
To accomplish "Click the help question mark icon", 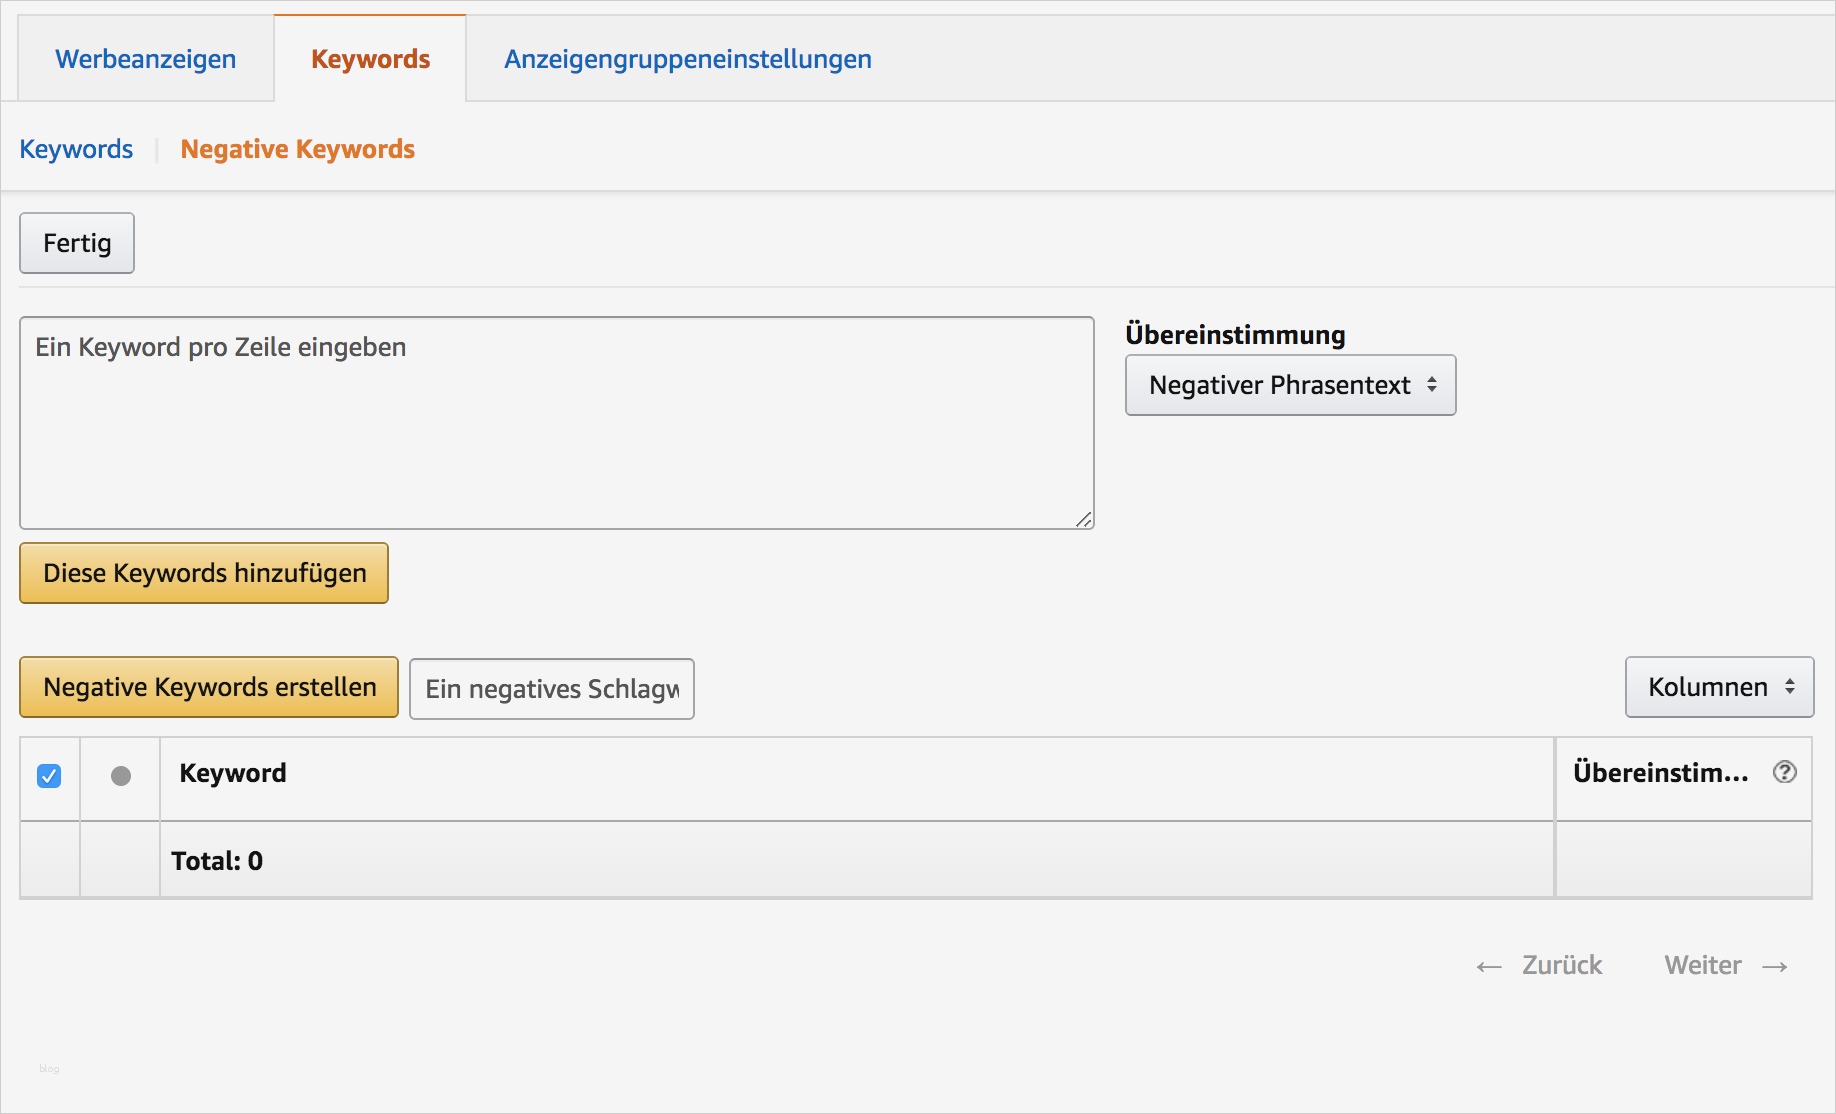I will [1784, 772].
